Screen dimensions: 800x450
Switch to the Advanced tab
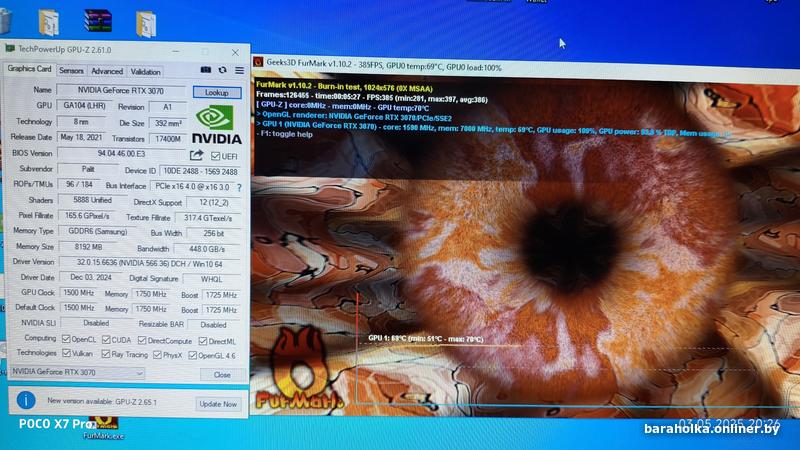[x=107, y=71]
